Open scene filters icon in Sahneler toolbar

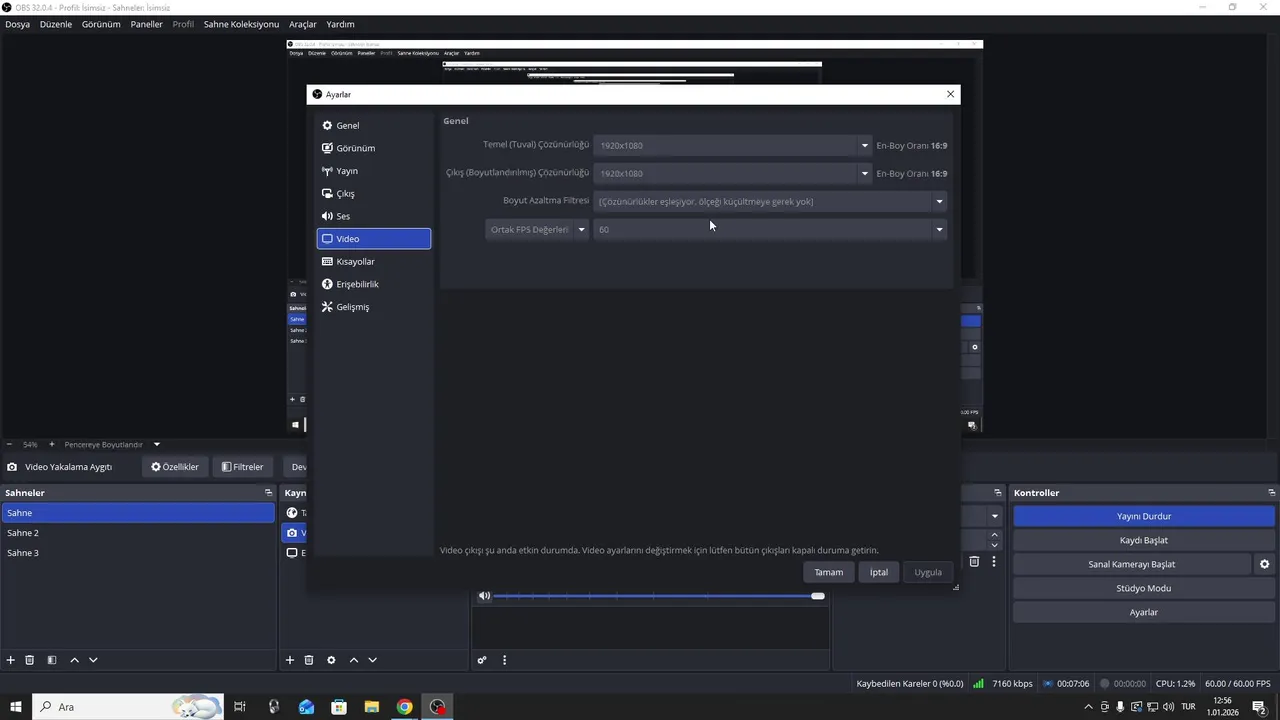coord(52,660)
